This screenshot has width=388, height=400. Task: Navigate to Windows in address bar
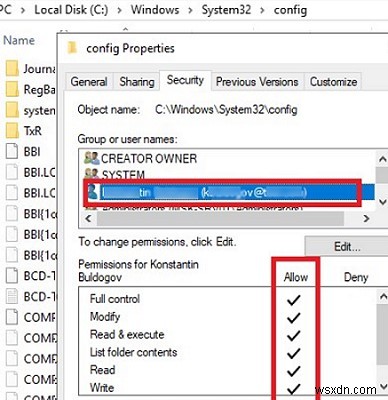point(155,10)
